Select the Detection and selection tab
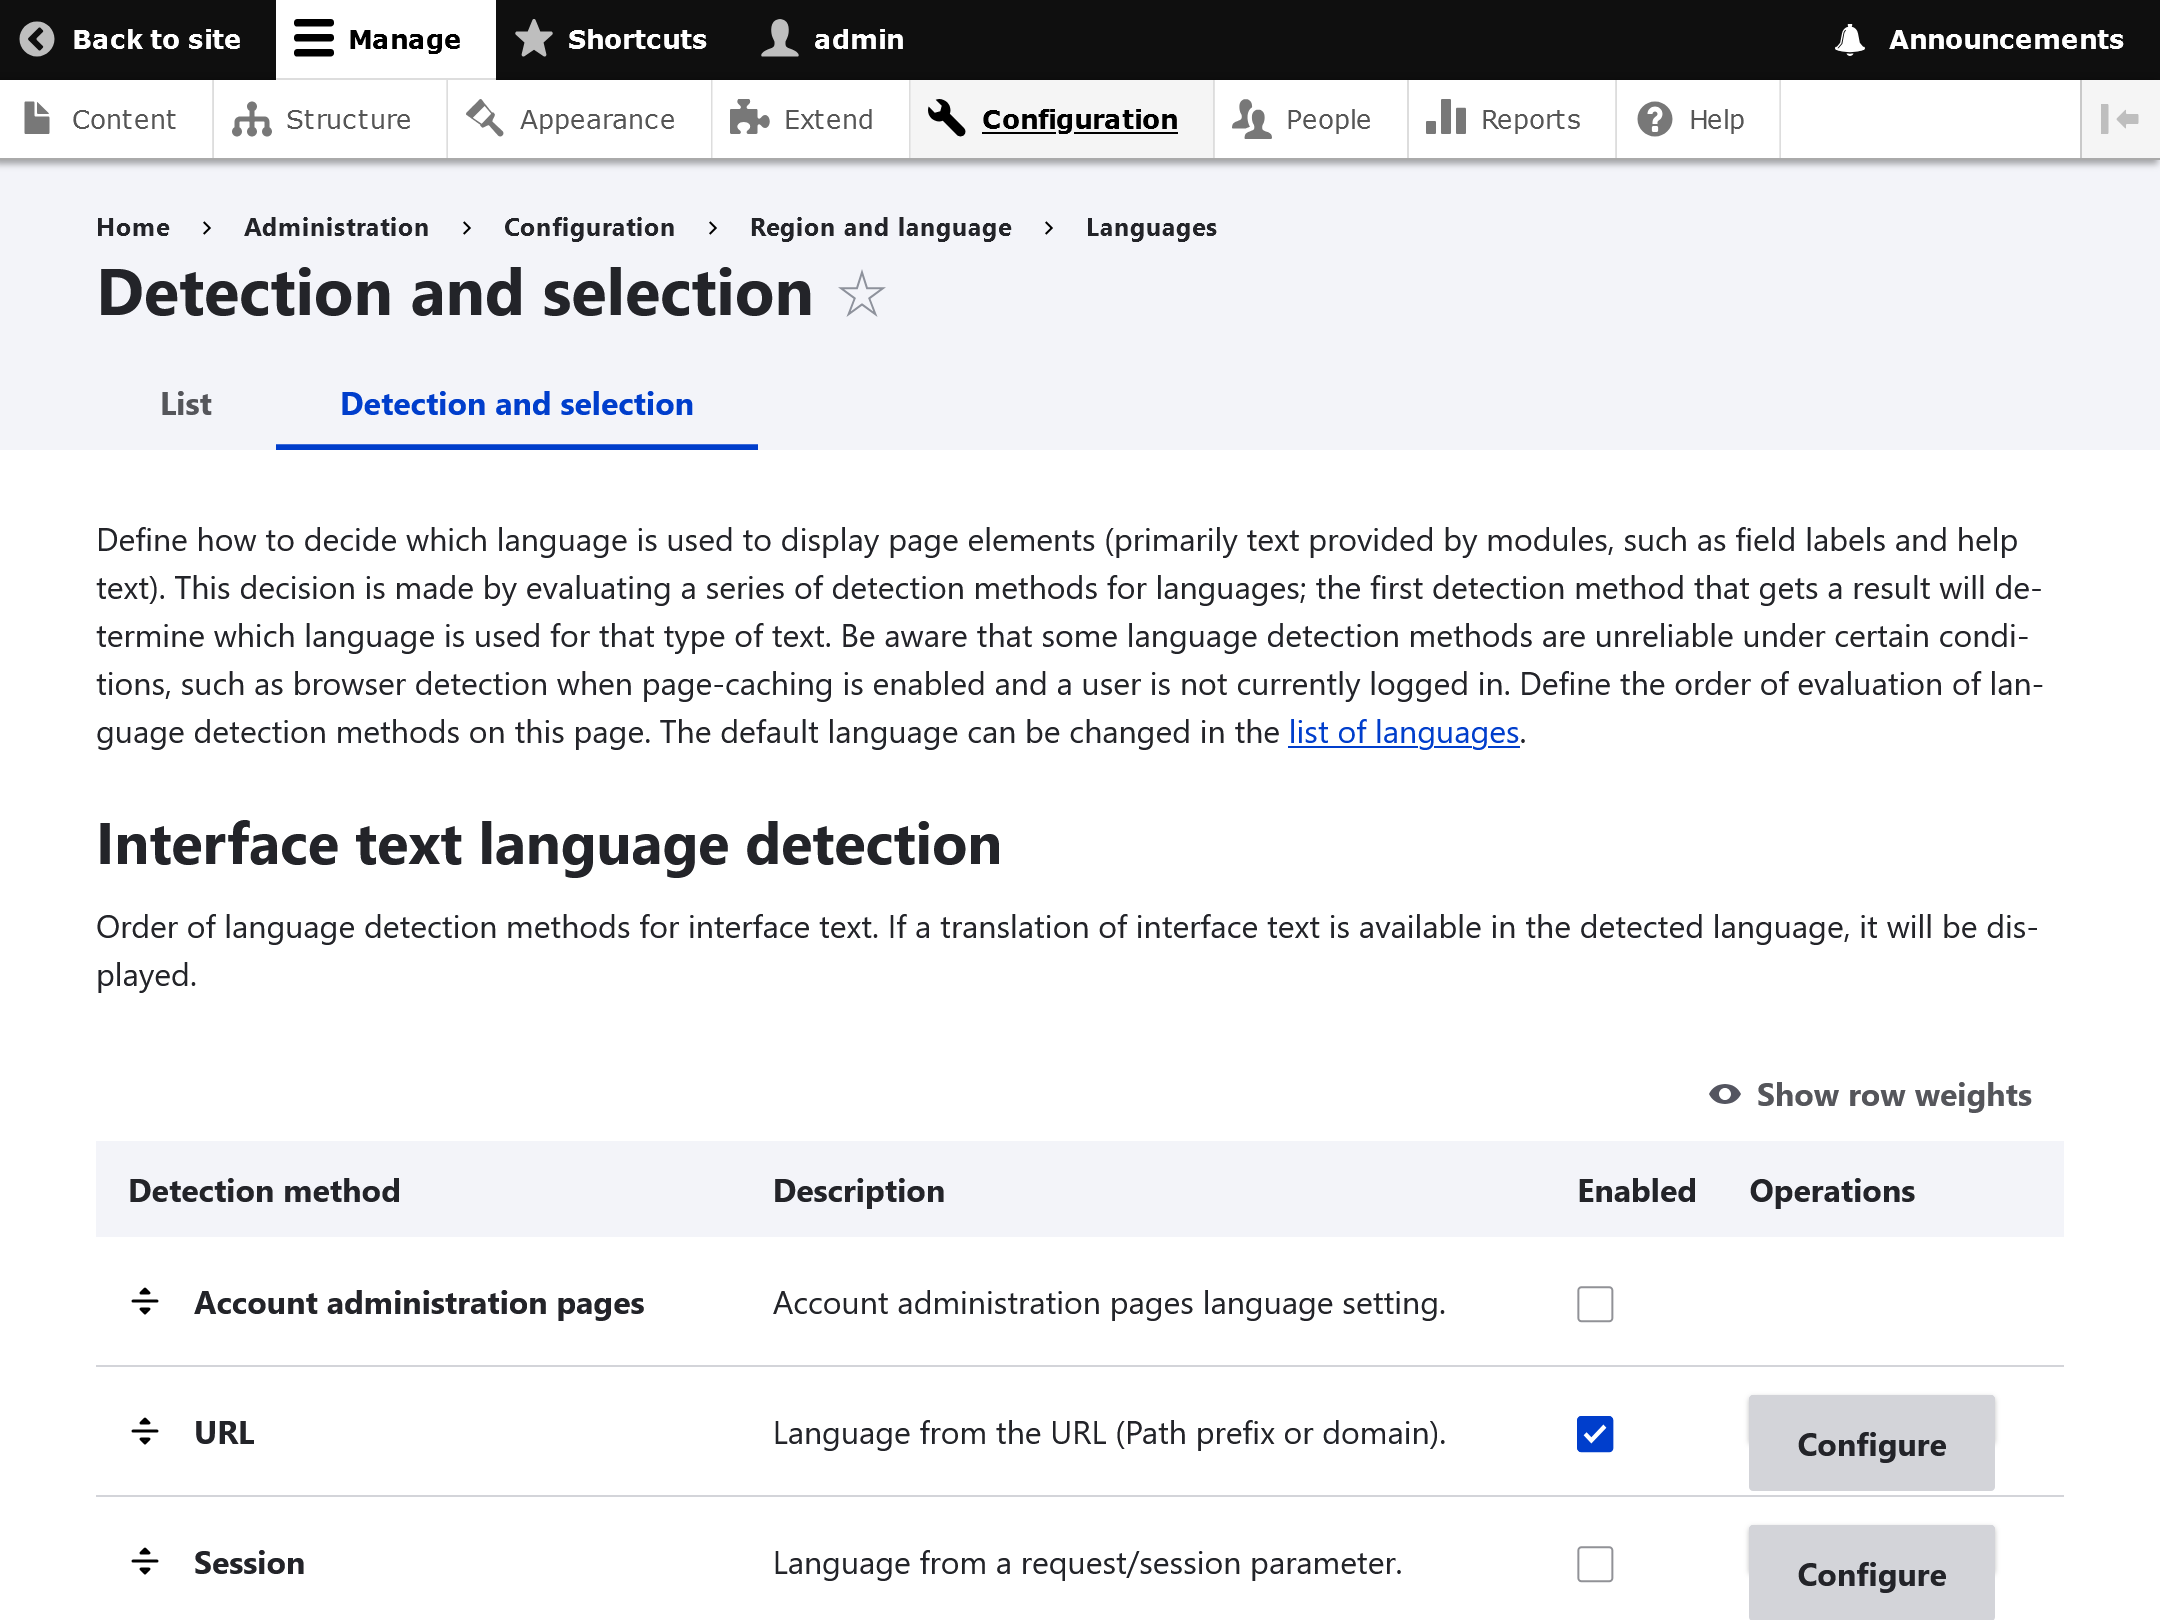 pyautogui.click(x=517, y=404)
